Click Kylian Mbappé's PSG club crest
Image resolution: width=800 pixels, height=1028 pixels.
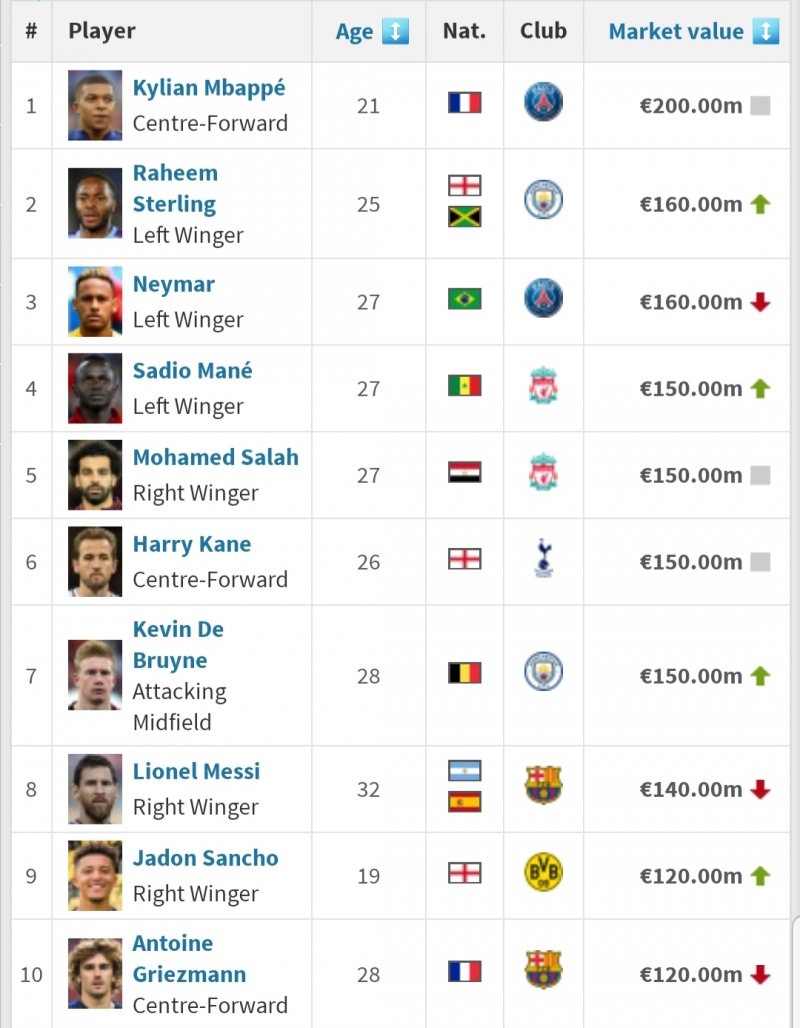pos(543,103)
